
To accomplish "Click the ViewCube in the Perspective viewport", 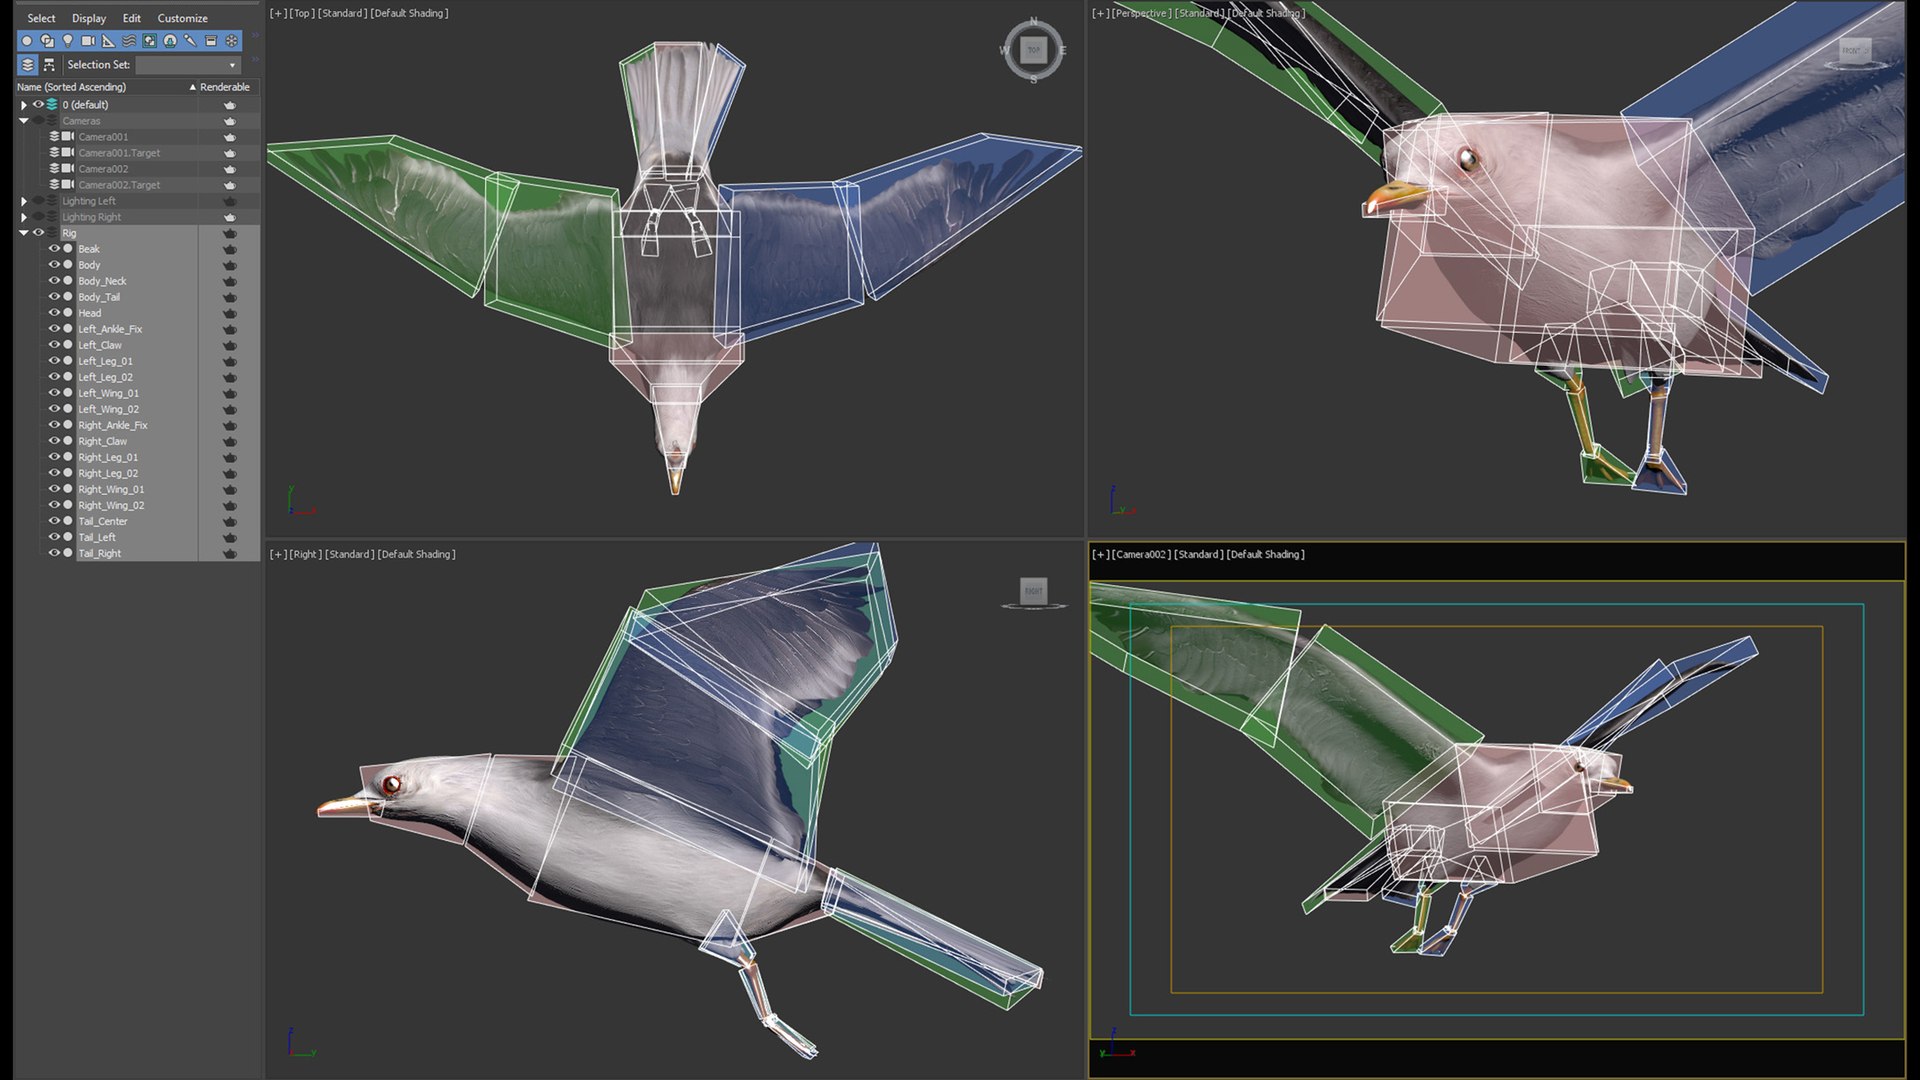I will [1855, 51].
